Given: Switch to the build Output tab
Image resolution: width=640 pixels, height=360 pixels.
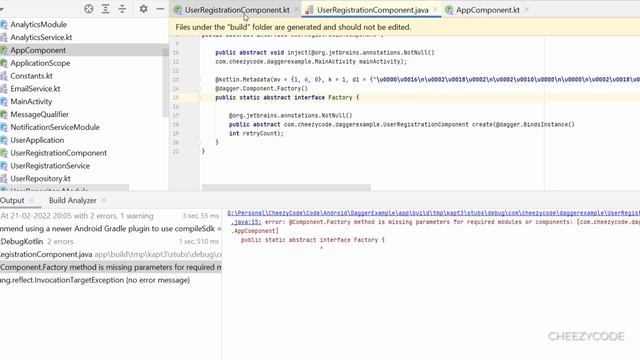Looking at the screenshot, I should coord(12,200).
